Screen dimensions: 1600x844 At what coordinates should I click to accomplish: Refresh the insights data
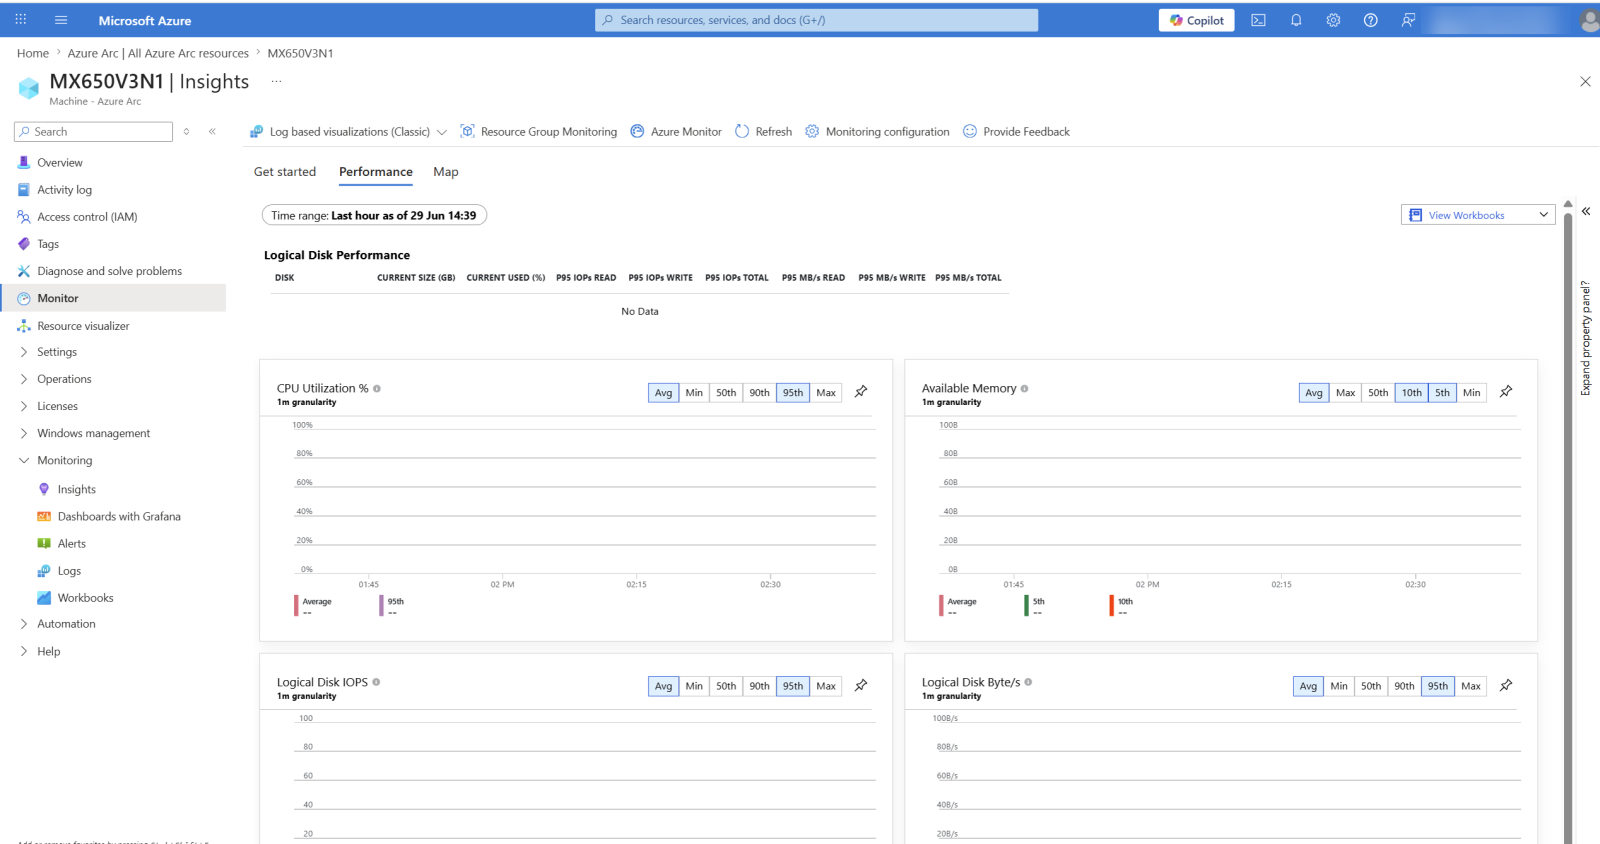coord(763,132)
